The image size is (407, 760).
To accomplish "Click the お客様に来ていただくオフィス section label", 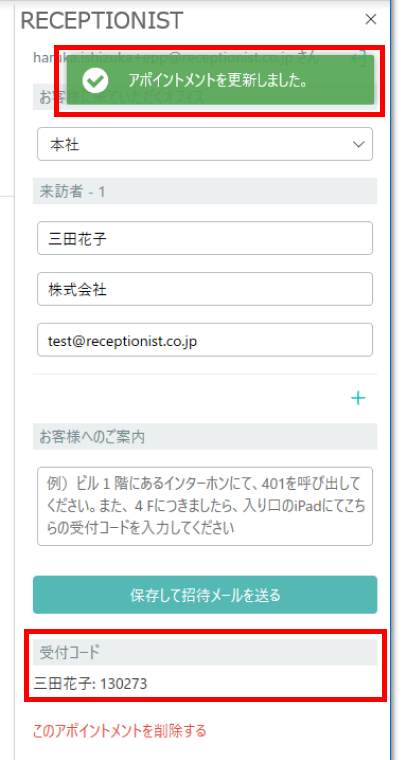I will [x=122, y=97].
